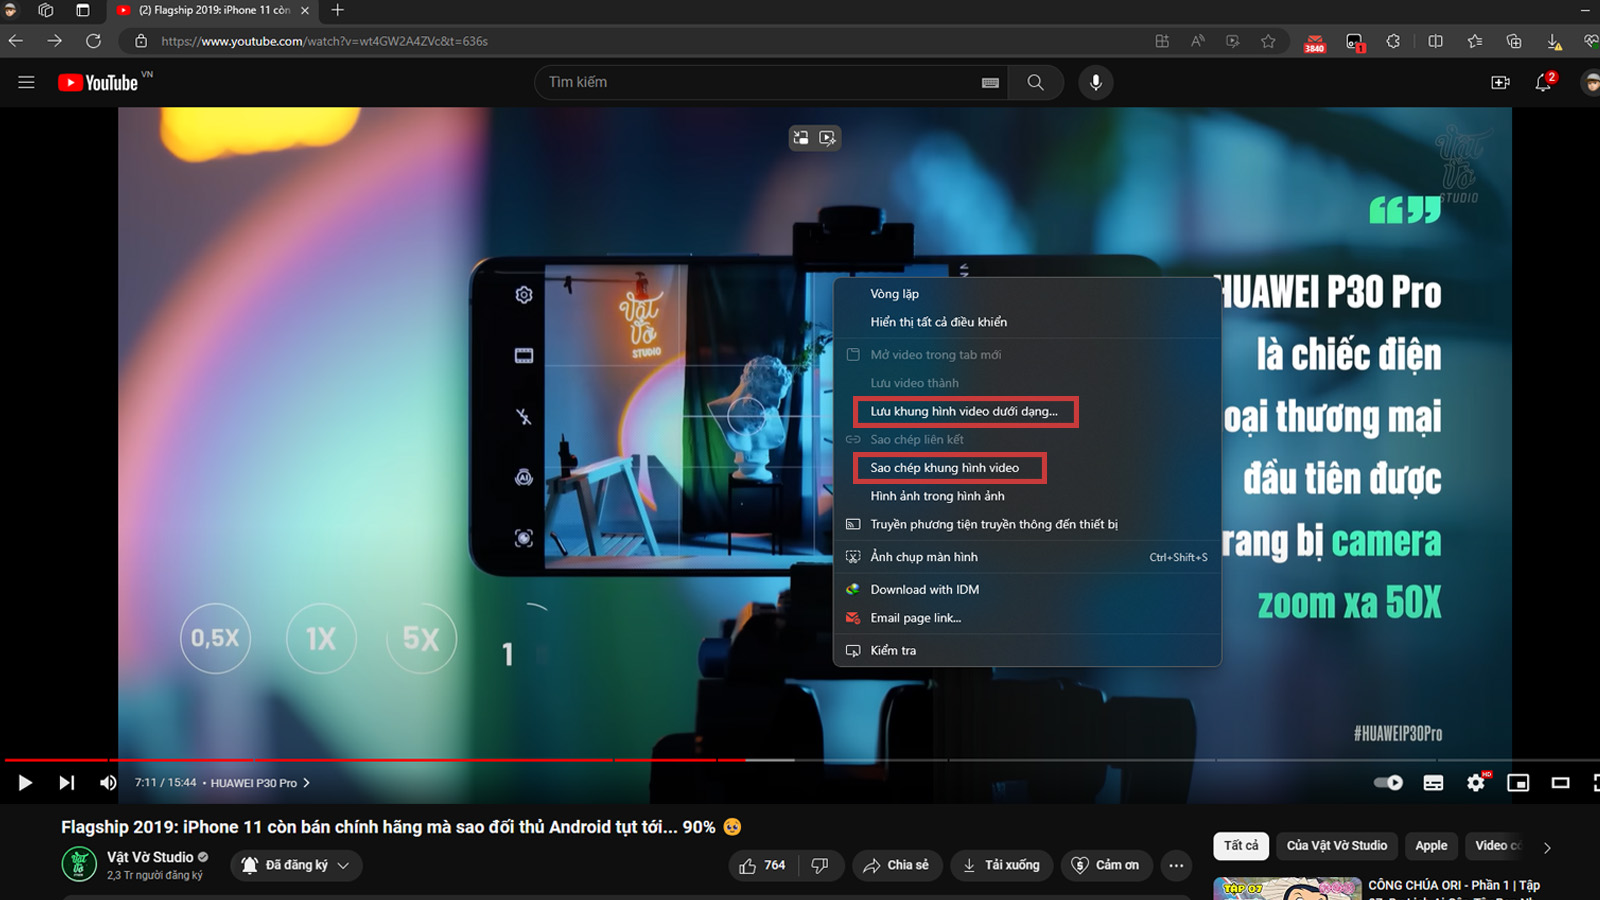
Task: Select the Apple filter chip
Action: (x=1431, y=846)
